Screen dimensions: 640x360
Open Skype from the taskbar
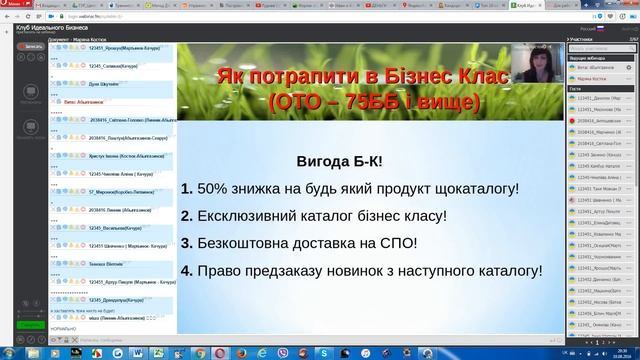click(324, 353)
